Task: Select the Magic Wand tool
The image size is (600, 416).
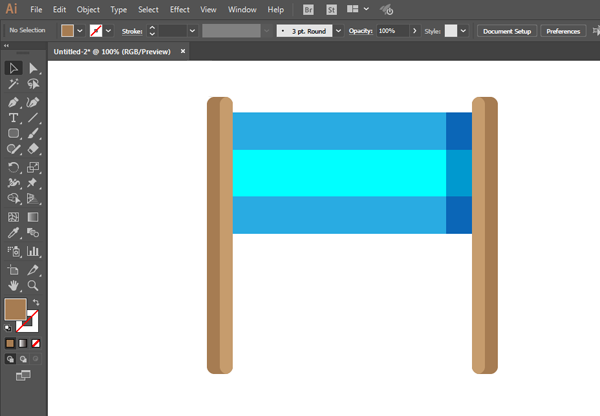Action: point(14,85)
